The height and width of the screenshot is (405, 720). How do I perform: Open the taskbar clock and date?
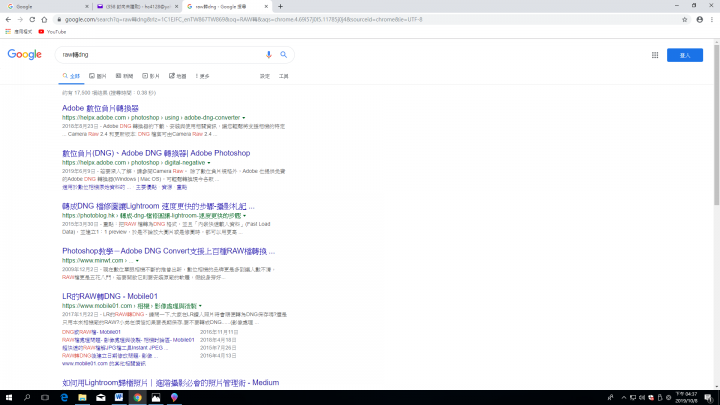[686, 398]
